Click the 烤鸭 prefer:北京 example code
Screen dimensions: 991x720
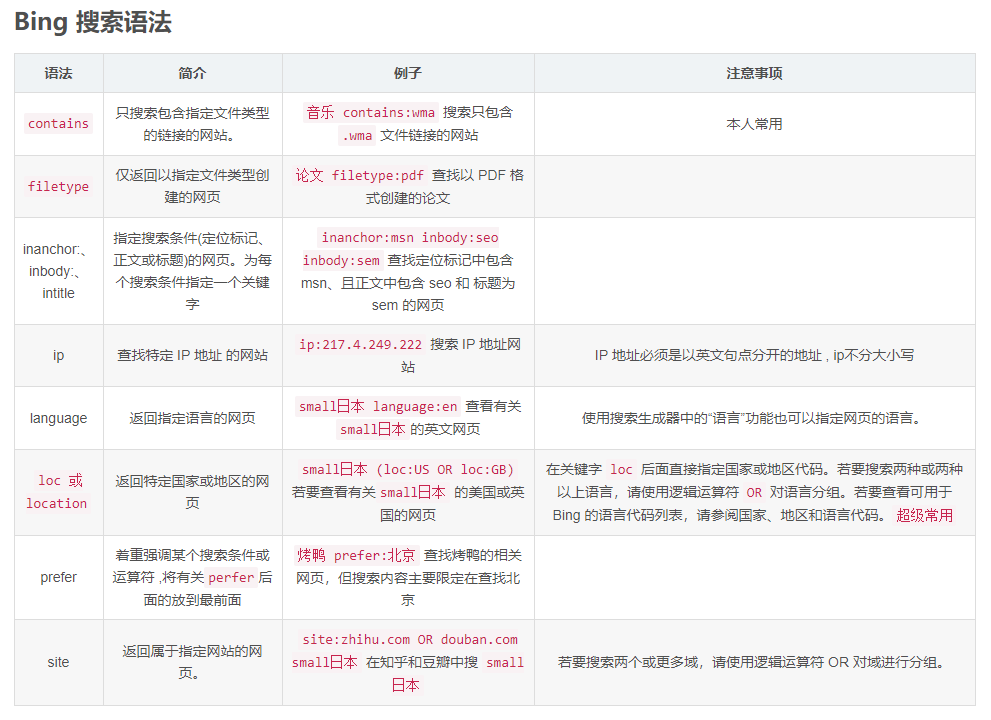coord(356,555)
